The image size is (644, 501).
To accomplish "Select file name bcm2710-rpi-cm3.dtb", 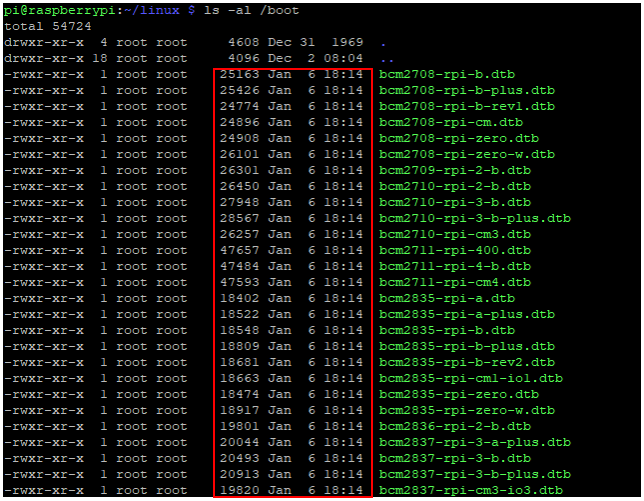I will click(x=455, y=234).
